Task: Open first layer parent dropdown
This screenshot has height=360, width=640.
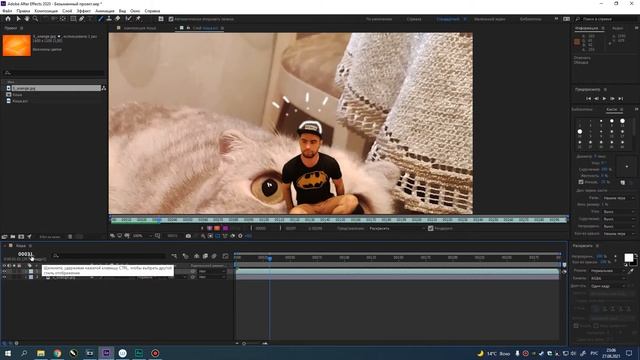Action: (211, 271)
